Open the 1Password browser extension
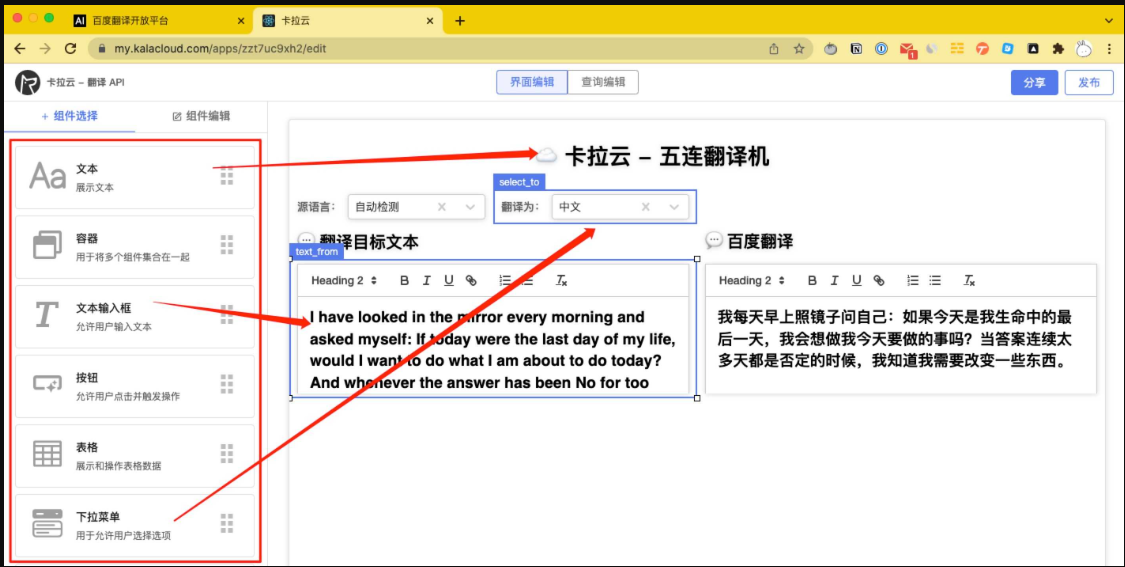 coord(881,49)
